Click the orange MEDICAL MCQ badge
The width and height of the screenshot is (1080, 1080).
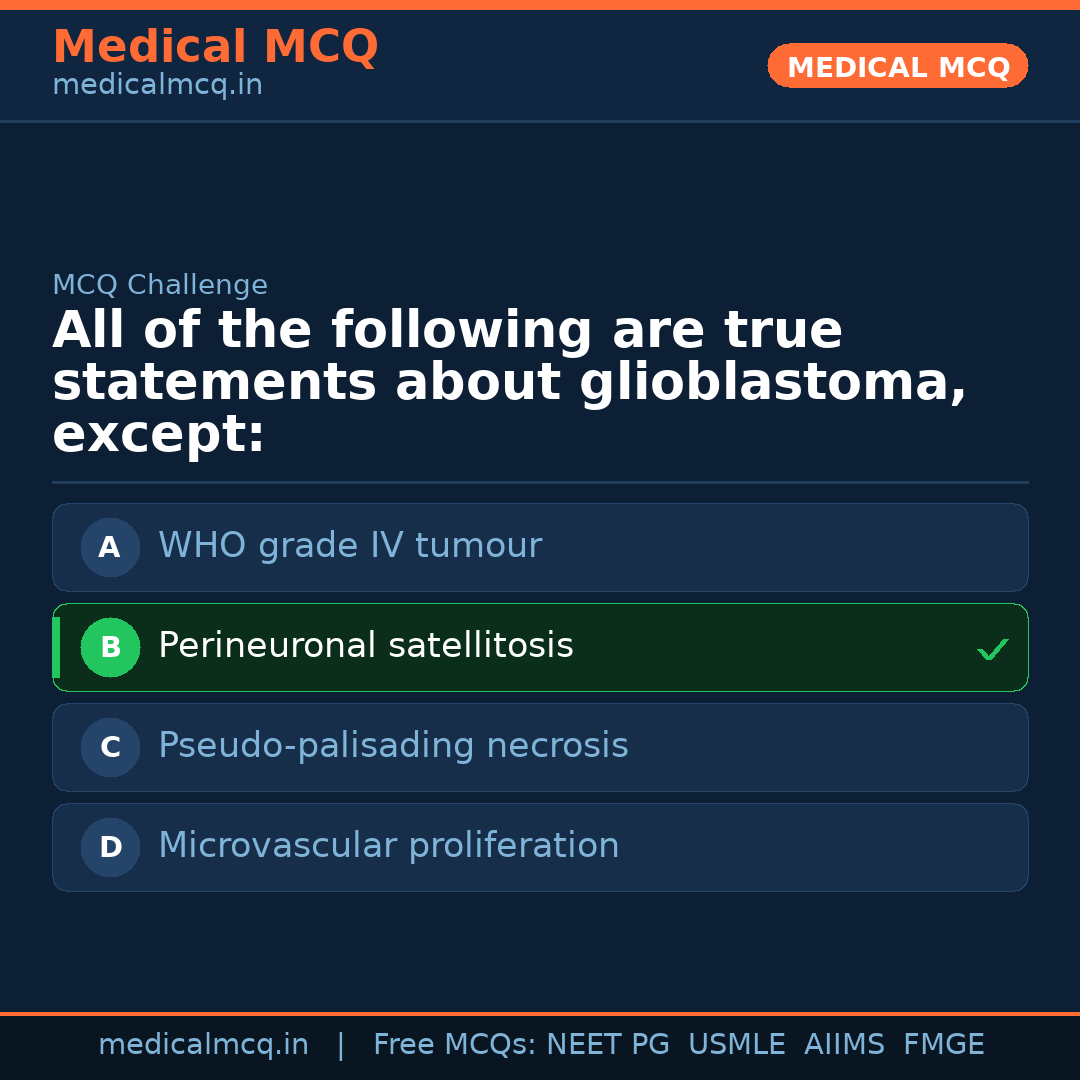pos(897,67)
